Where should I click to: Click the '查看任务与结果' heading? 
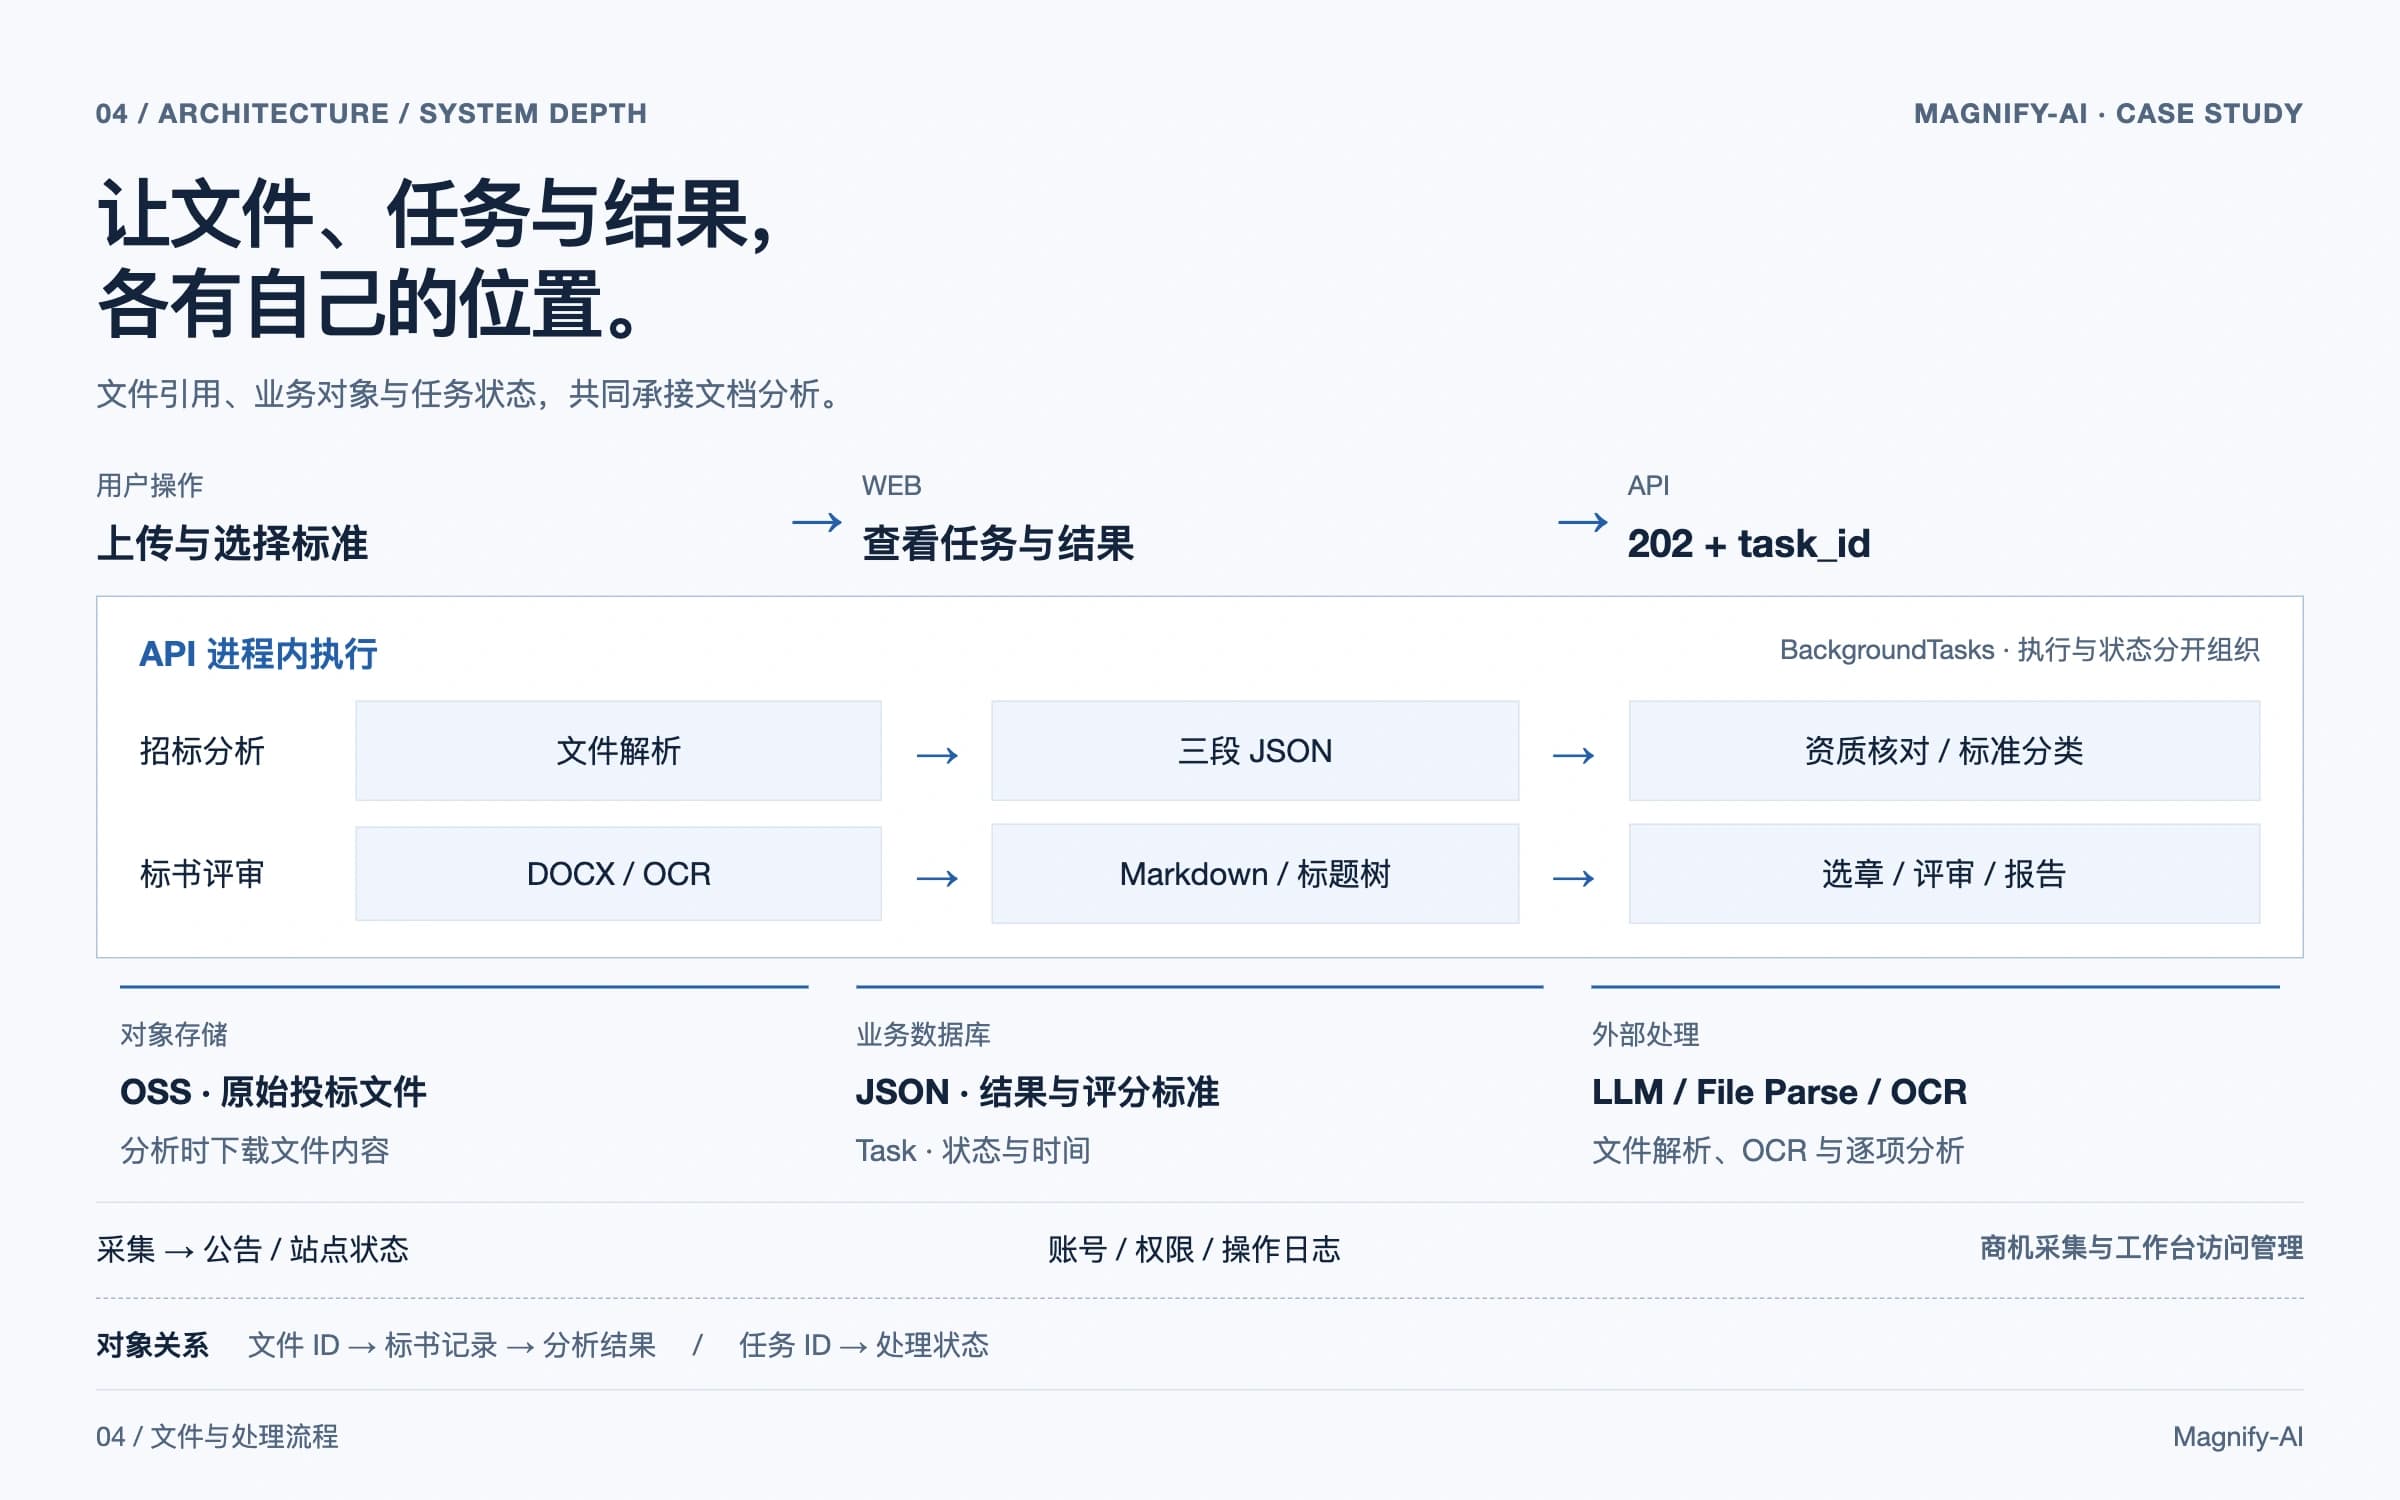point(998,544)
